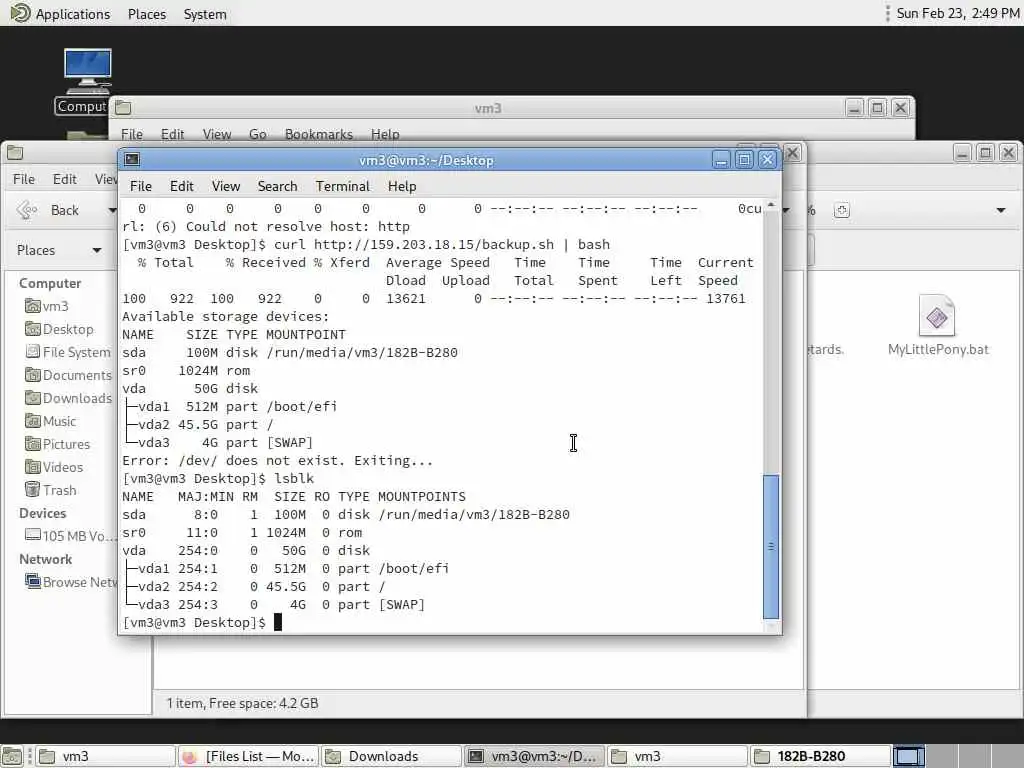Switch to Downloads taskbar window

[x=391, y=756]
